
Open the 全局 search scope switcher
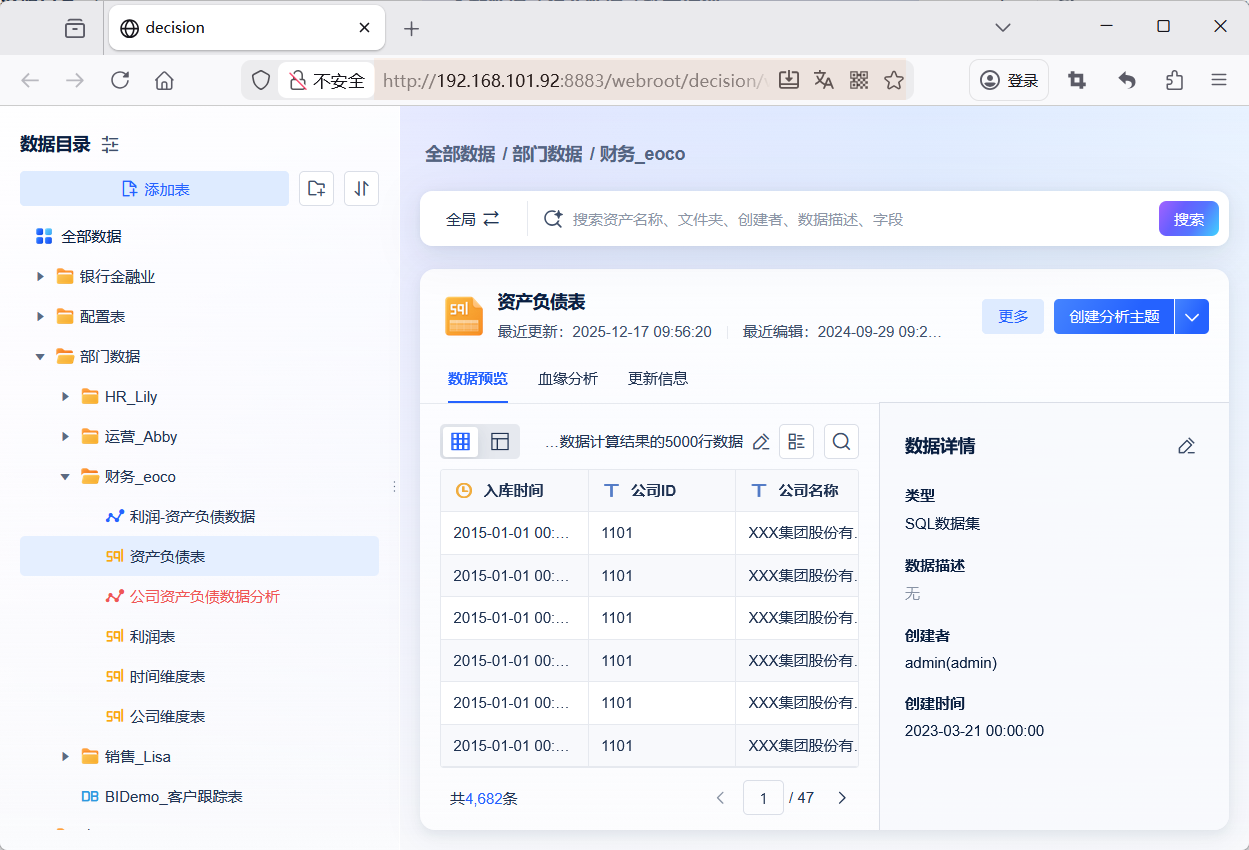click(x=472, y=219)
